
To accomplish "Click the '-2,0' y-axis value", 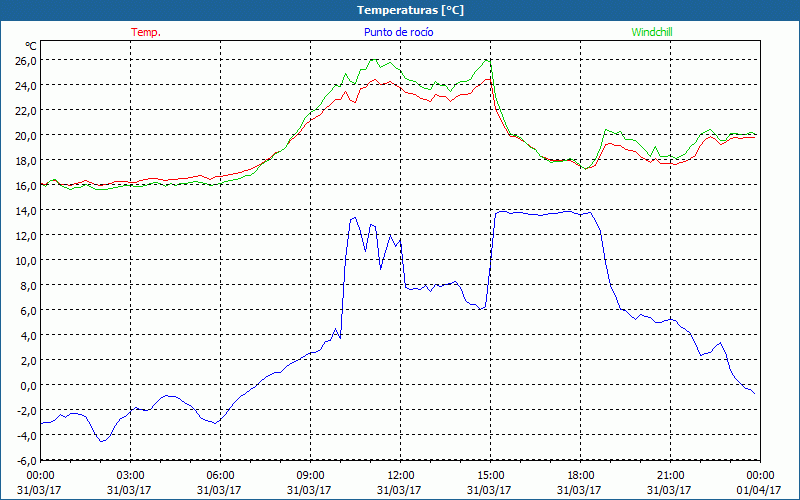I will [x=27, y=411].
